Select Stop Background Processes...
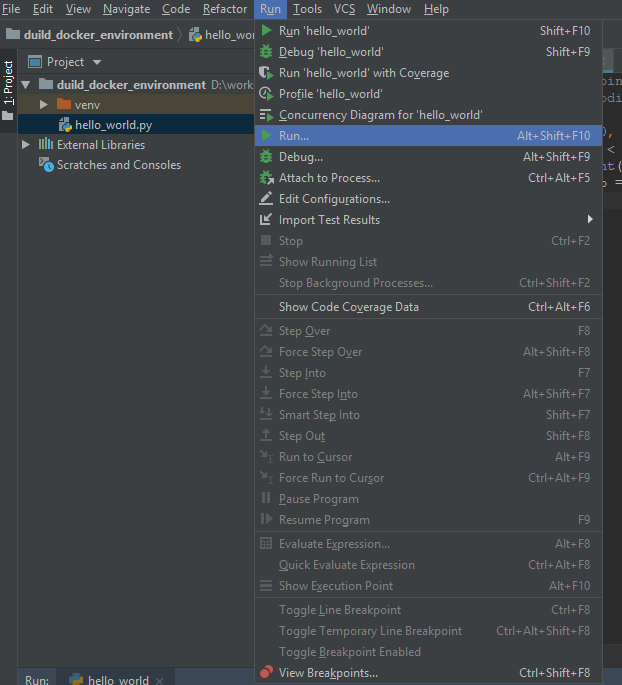The height and width of the screenshot is (685, 622). click(x=428, y=283)
